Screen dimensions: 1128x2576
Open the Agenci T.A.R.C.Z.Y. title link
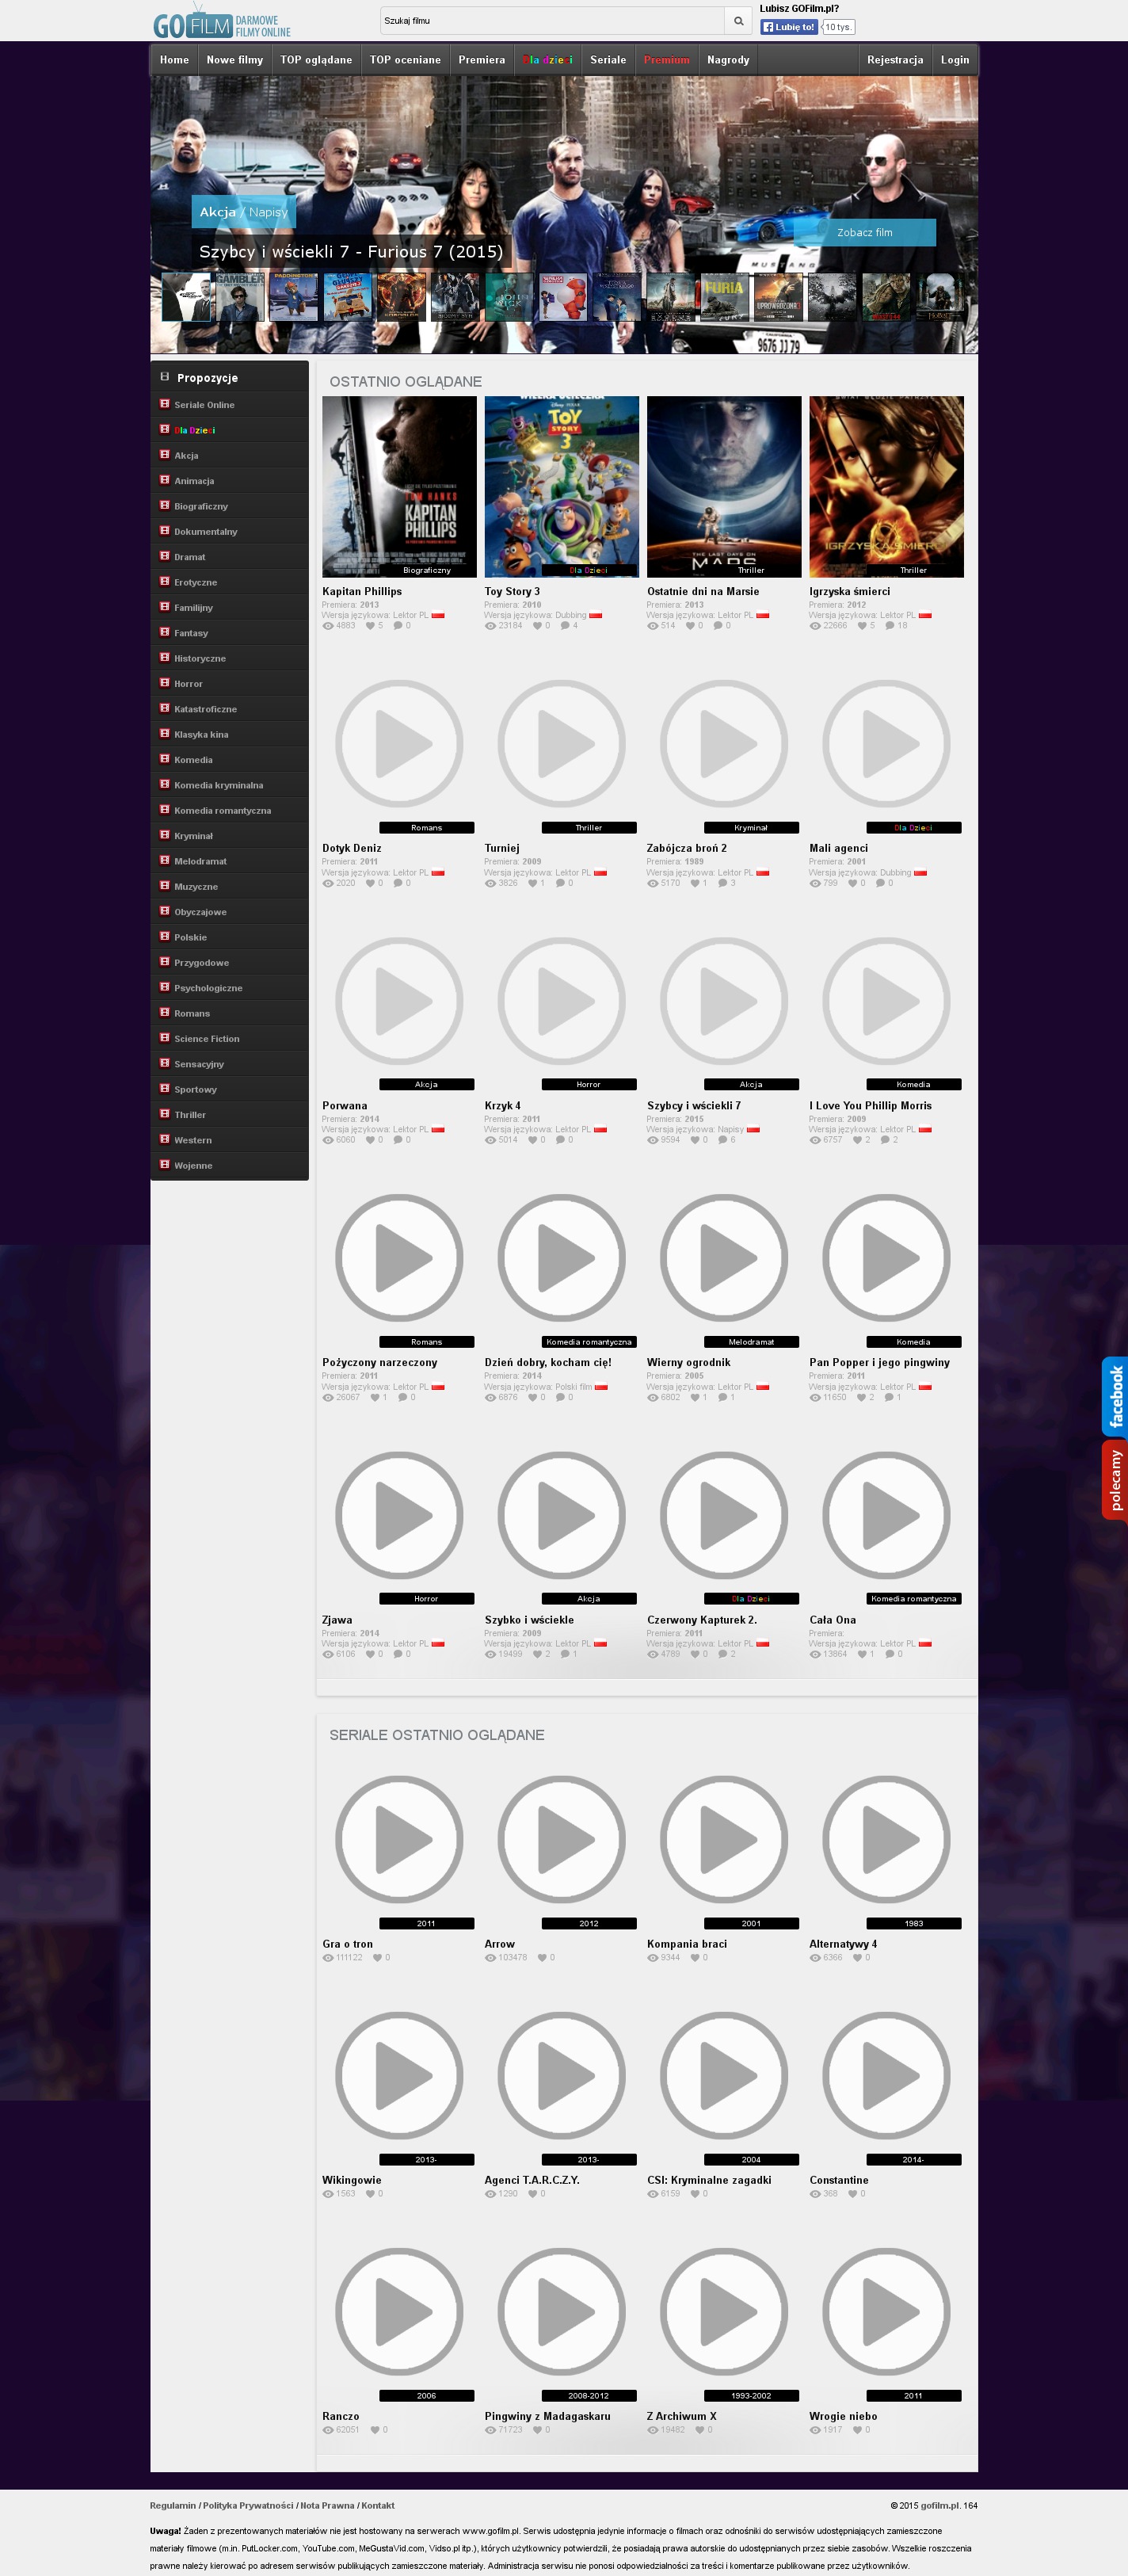point(532,2180)
